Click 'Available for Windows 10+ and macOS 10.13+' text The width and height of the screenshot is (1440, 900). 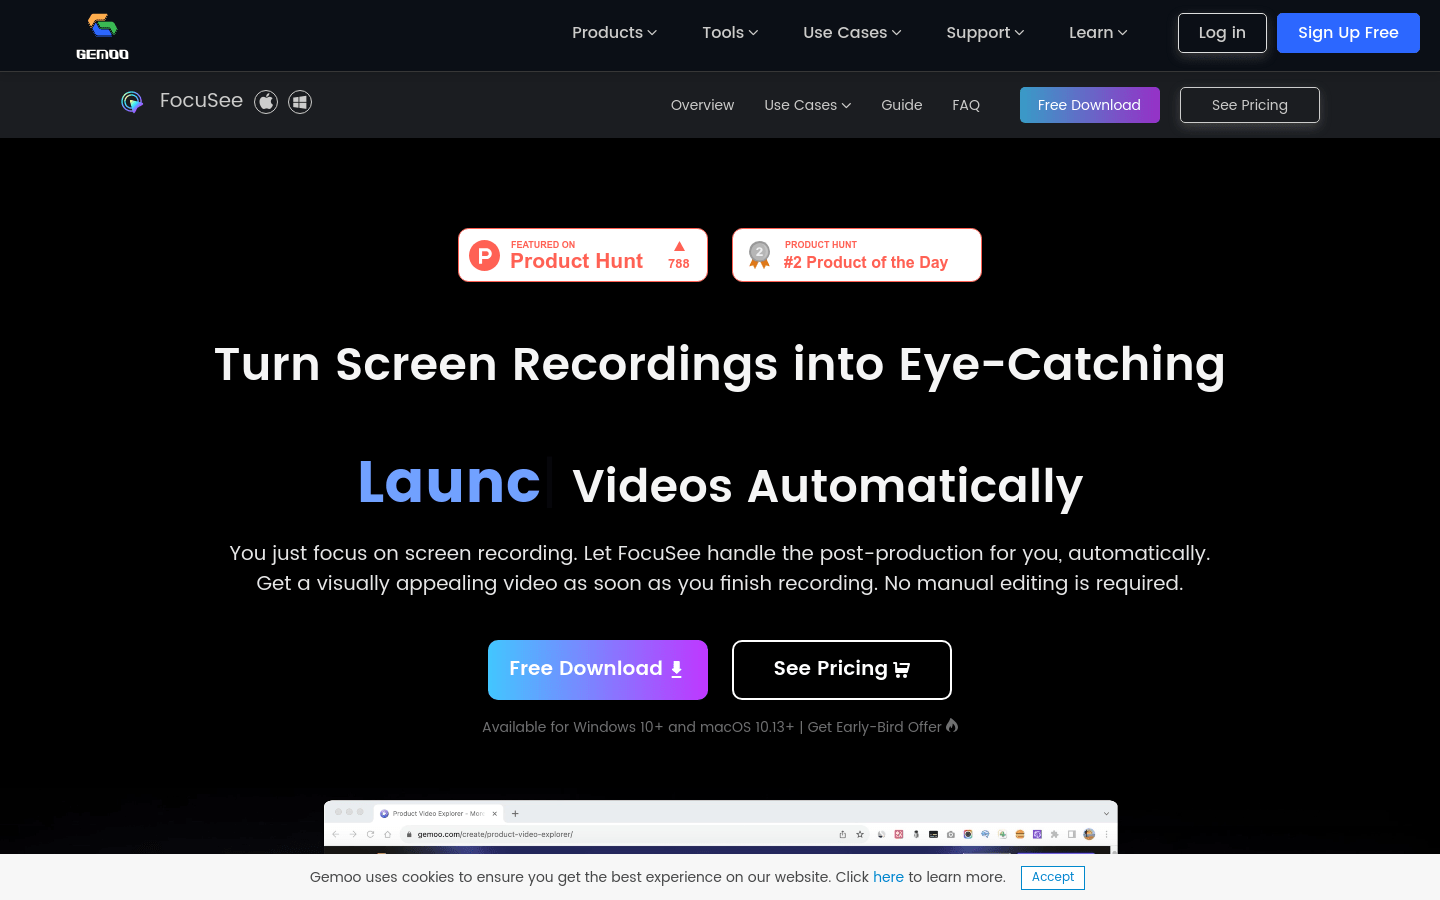coord(638,727)
